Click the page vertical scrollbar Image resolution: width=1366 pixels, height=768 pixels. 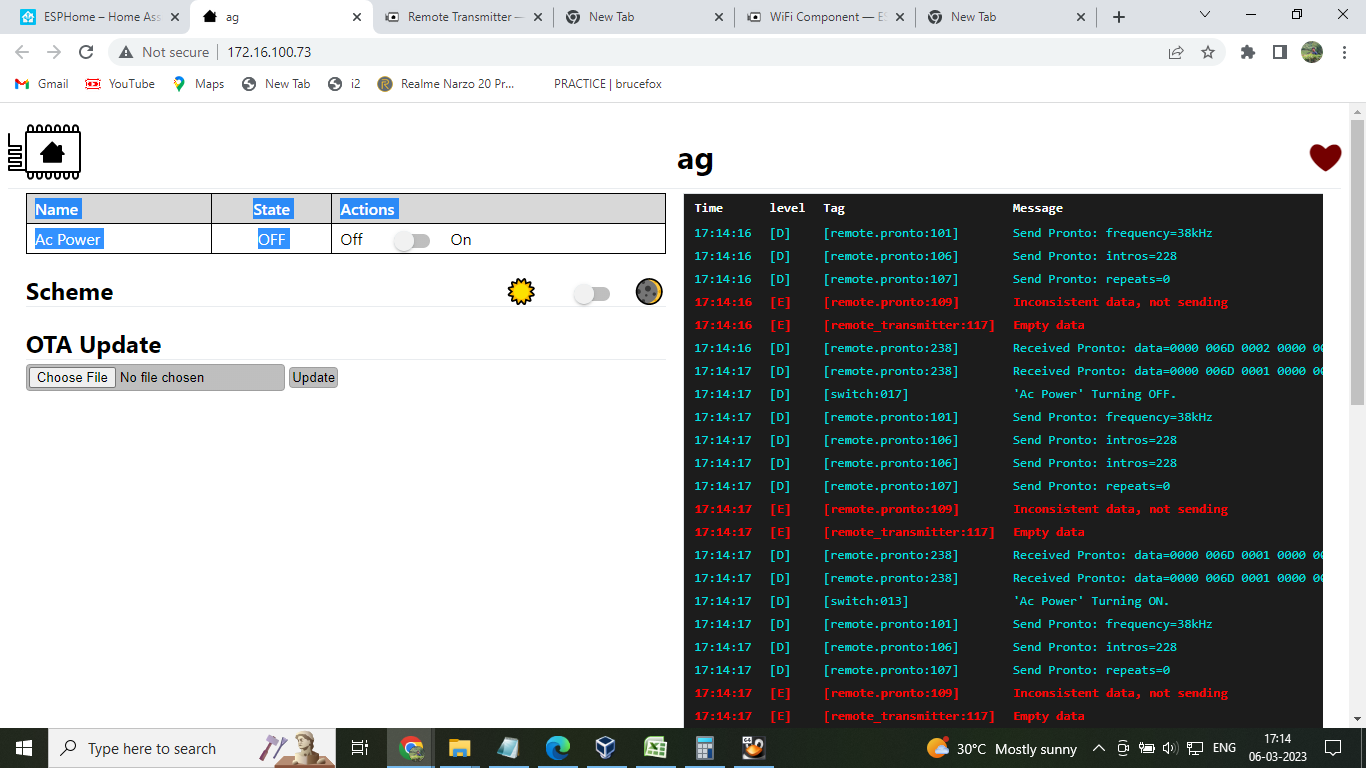pyautogui.click(x=1357, y=260)
